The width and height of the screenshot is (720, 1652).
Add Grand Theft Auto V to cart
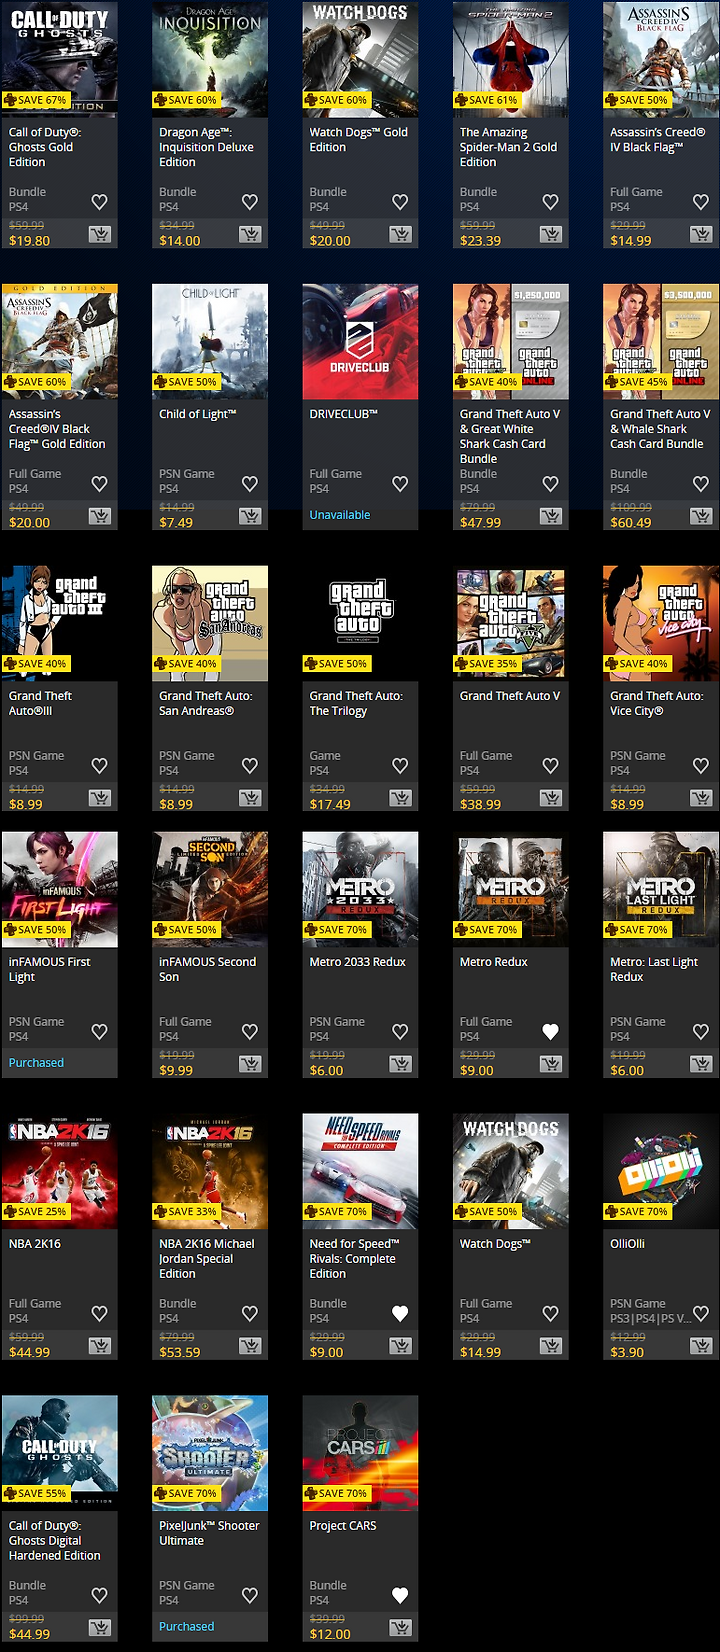click(551, 798)
